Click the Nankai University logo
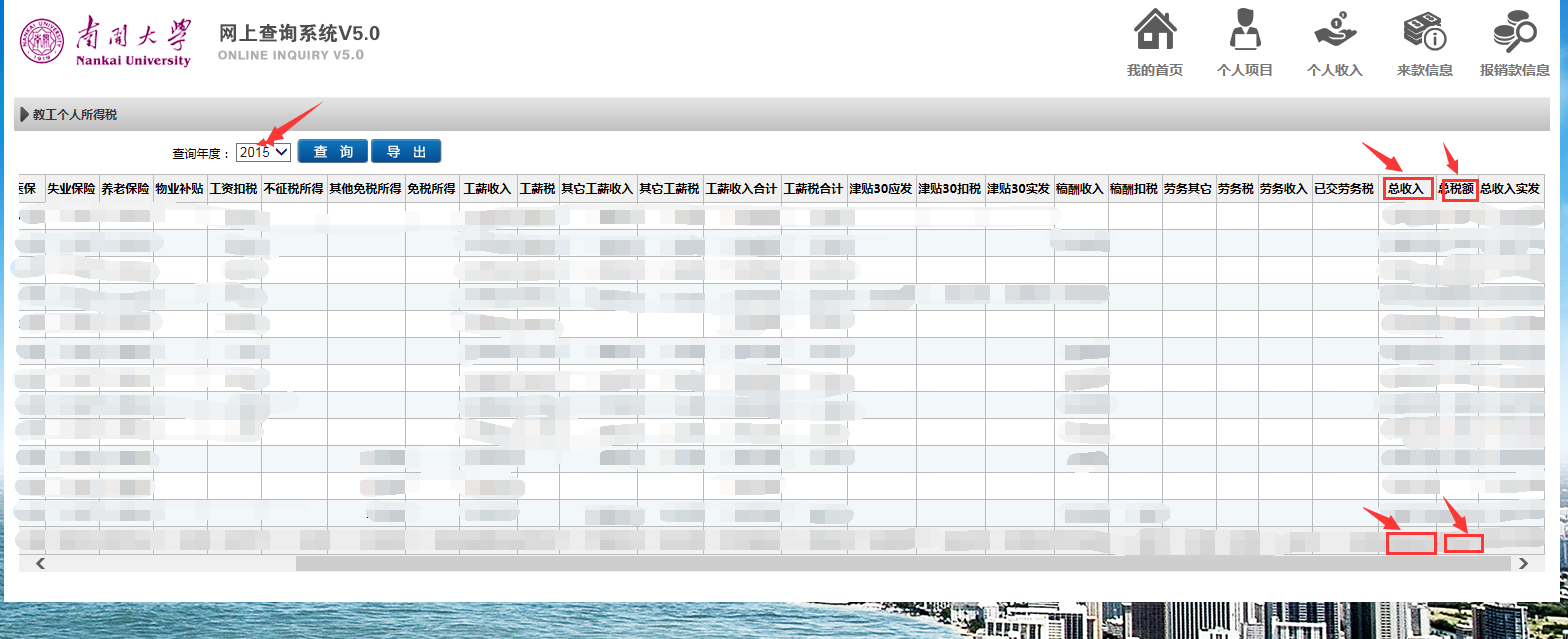This screenshot has height=639, width=1568. click(105, 39)
